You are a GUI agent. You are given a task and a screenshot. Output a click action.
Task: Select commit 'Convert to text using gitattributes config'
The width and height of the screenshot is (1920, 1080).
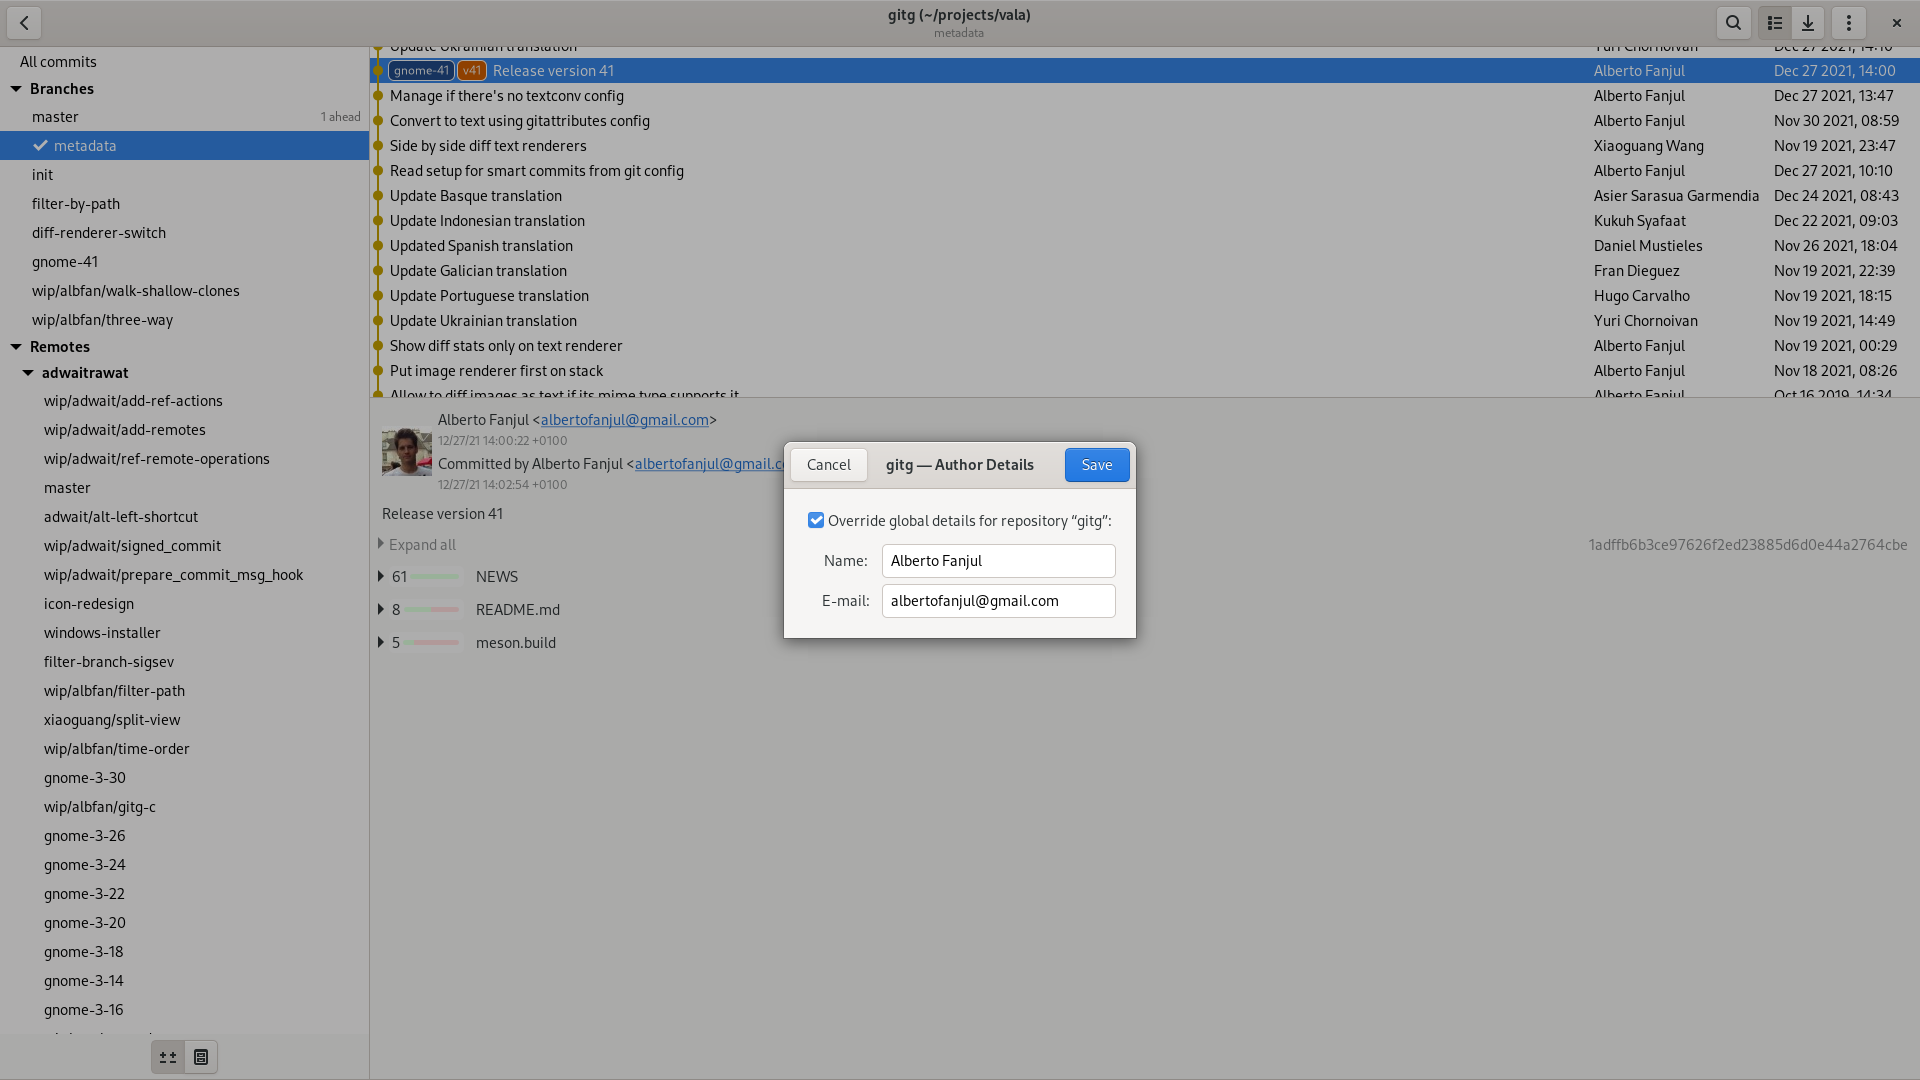1145,121
